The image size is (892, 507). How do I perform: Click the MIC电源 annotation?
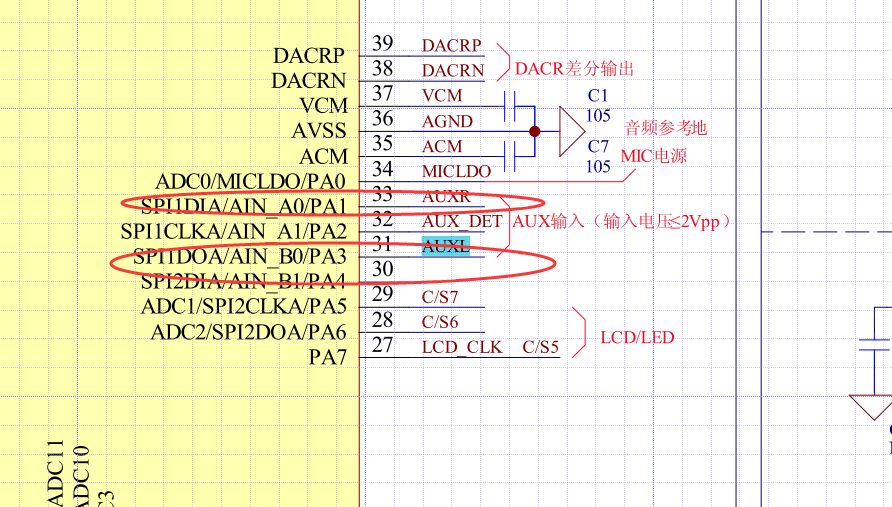[x=654, y=155]
